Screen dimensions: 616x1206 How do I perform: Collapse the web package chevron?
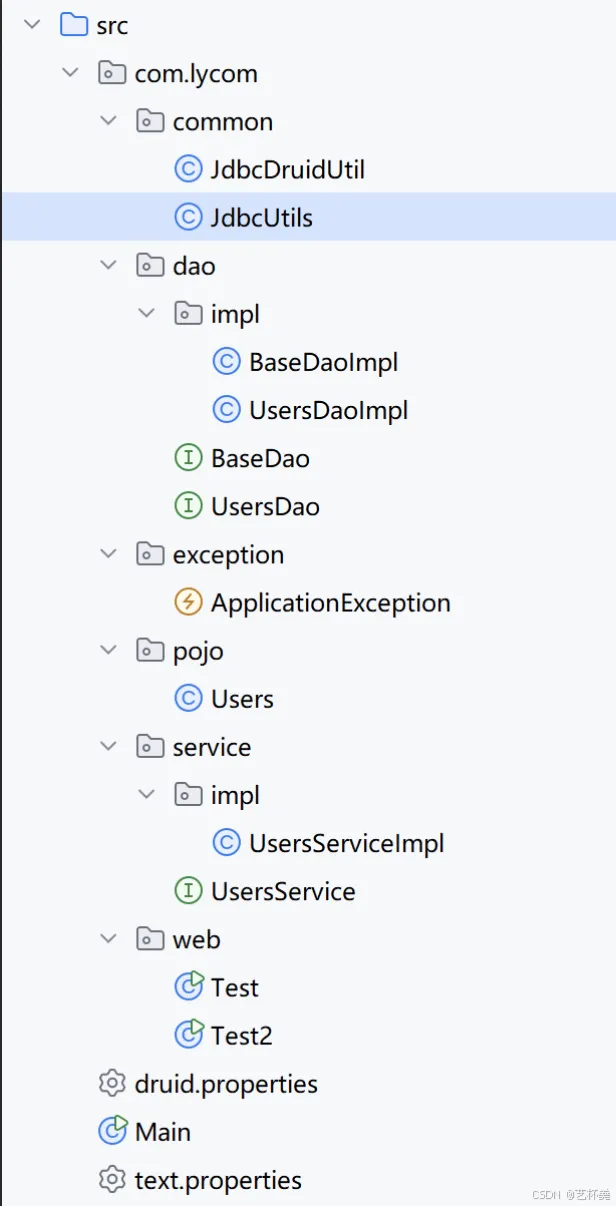(x=108, y=939)
